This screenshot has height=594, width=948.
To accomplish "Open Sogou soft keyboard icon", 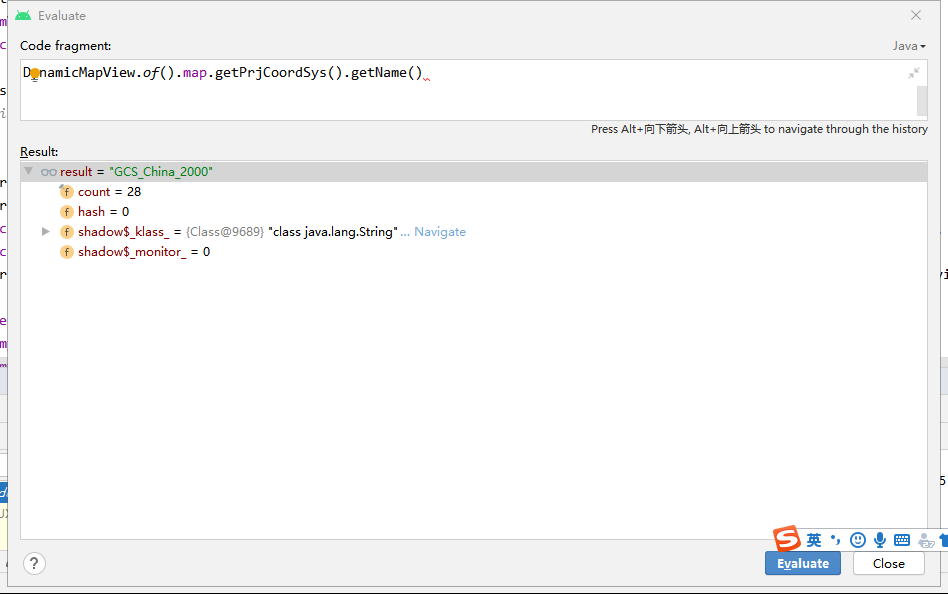I will click(x=901, y=540).
